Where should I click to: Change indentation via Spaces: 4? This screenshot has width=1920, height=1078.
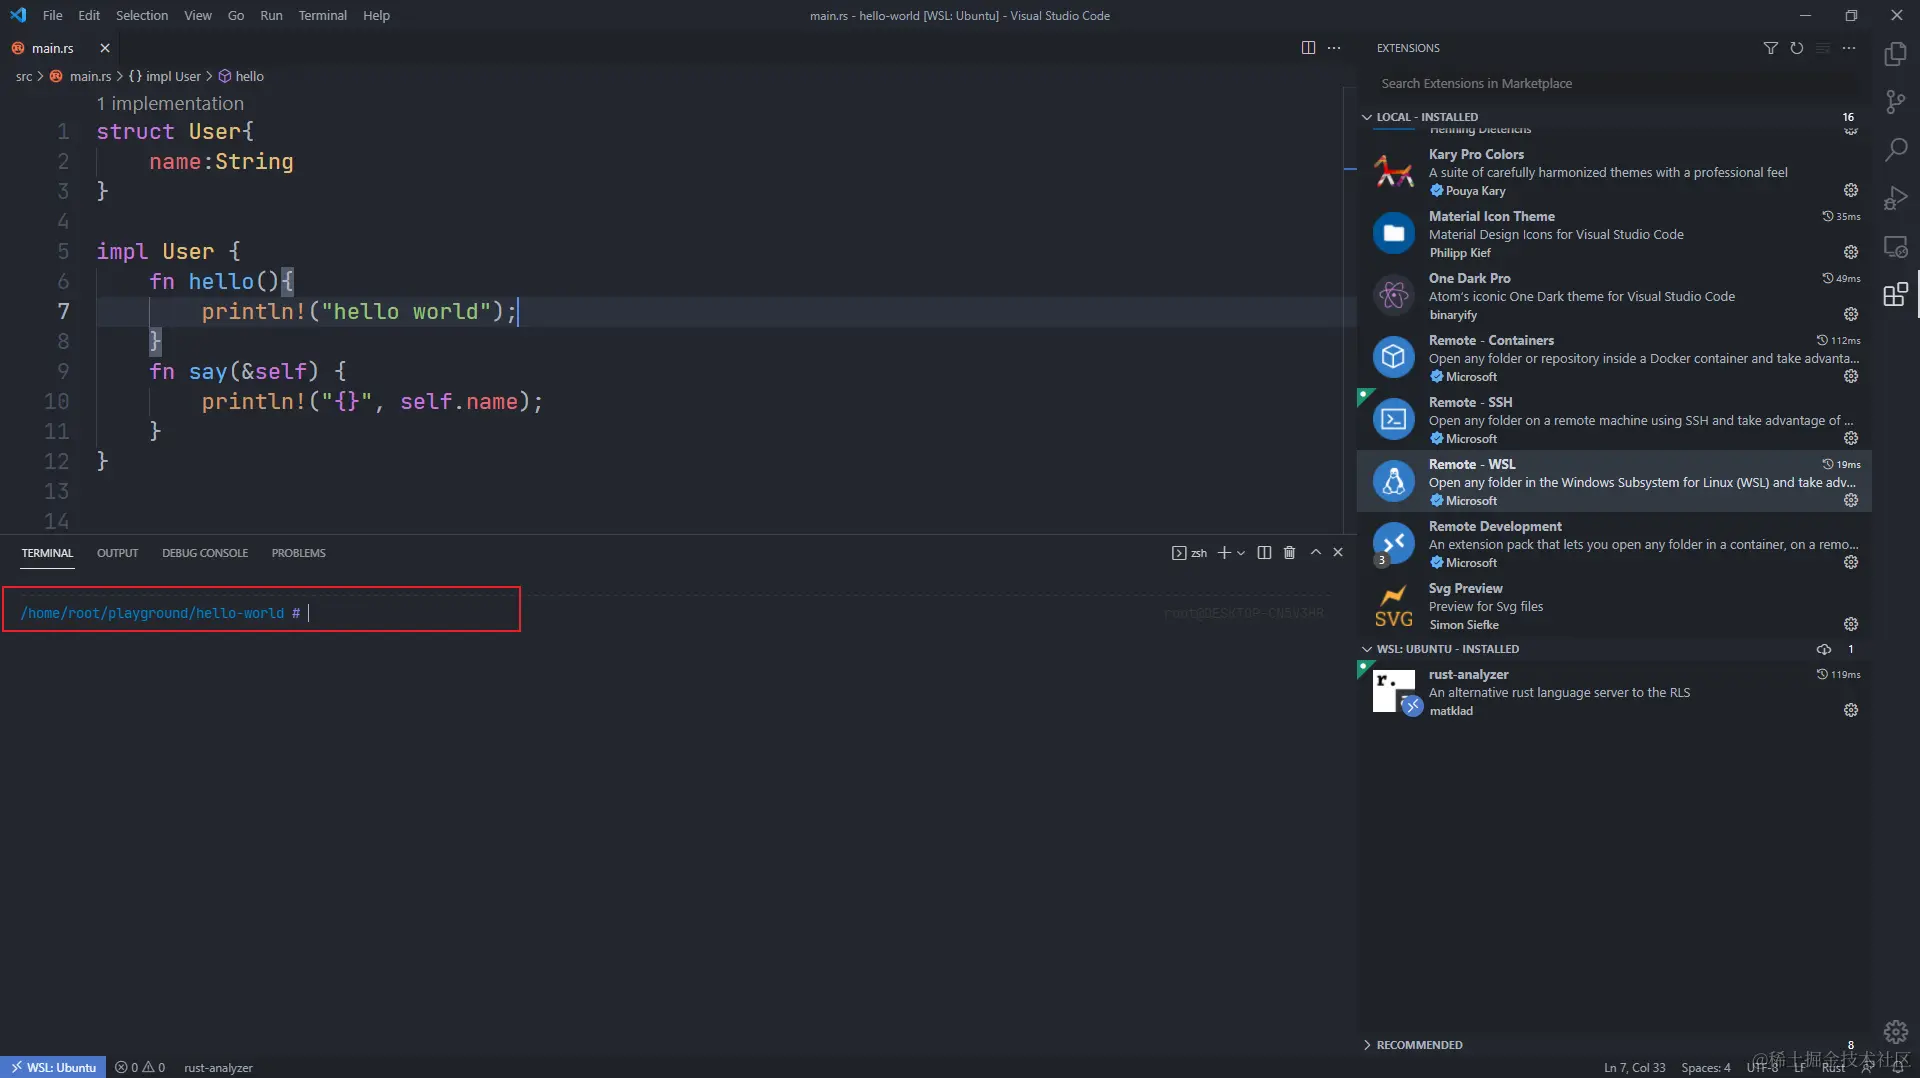click(x=1705, y=1067)
